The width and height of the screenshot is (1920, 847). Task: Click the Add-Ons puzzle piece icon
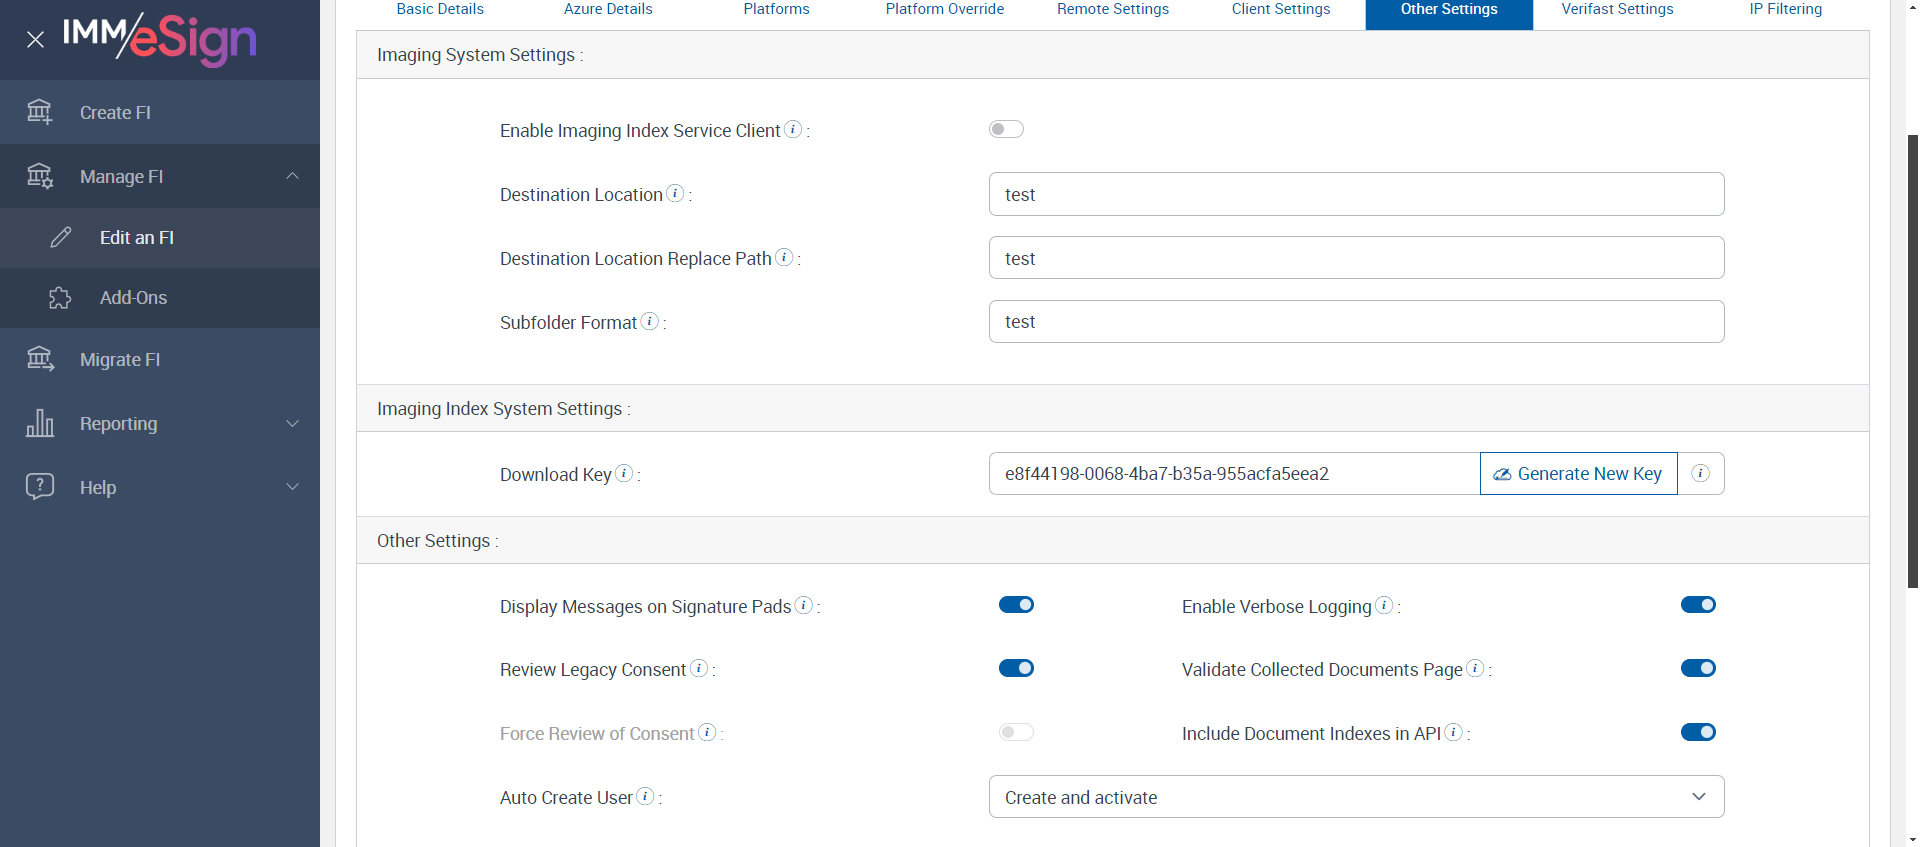pos(60,298)
